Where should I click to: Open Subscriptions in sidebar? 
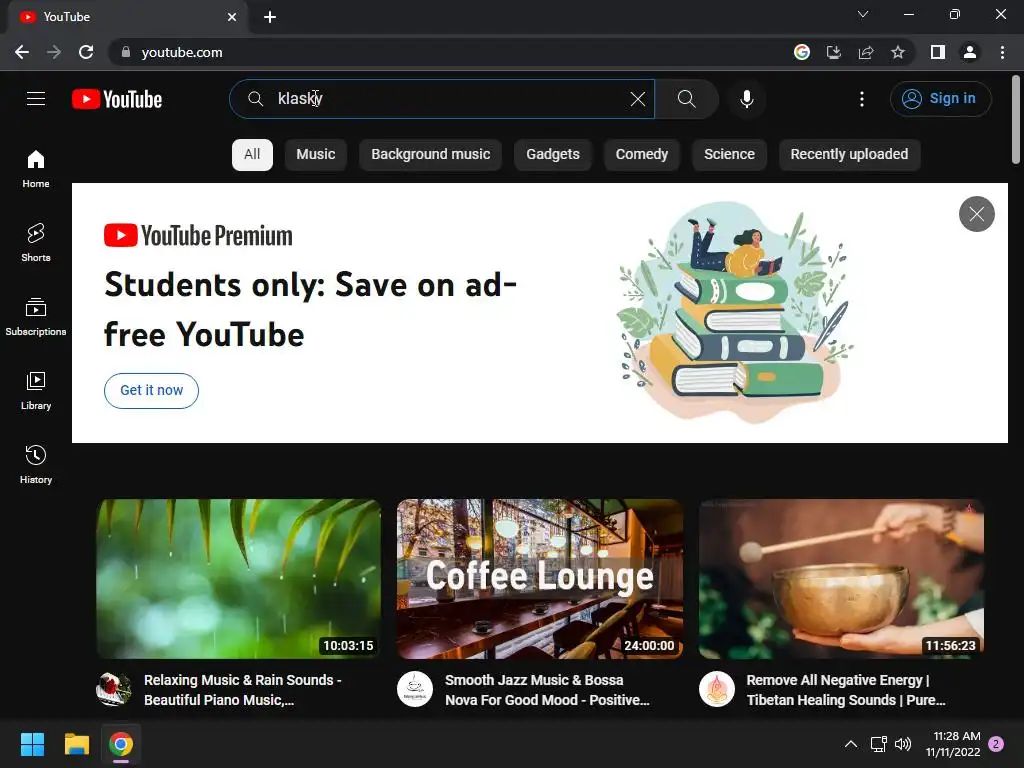click(36, 317)
